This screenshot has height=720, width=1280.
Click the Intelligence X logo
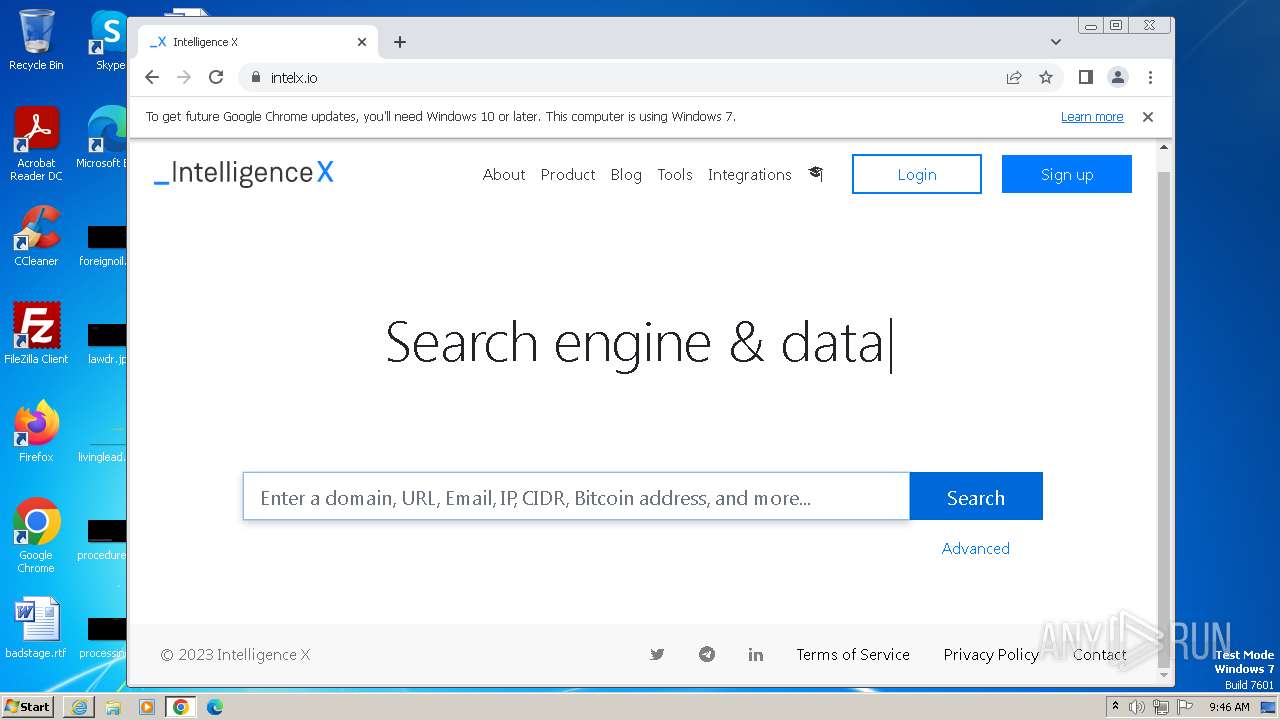pyautogui.click(x=244, y=173)
